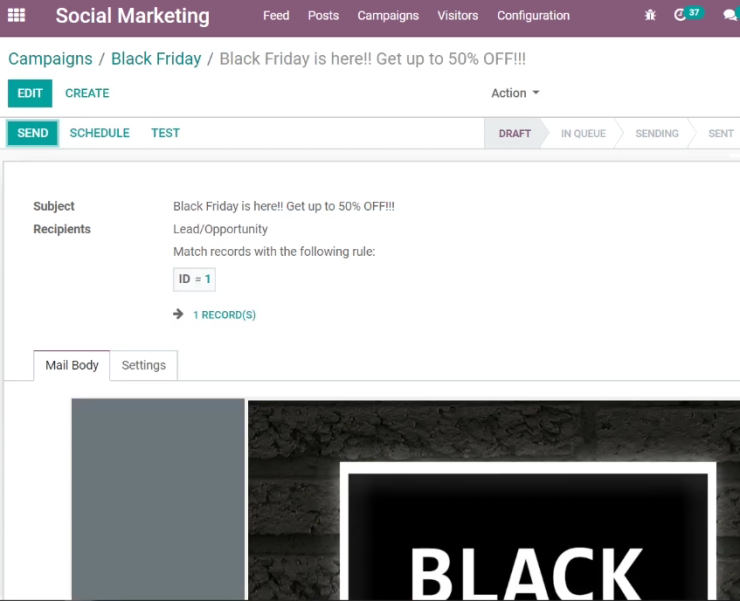This screenshot has width=740, height=601.
Task: Open the conversations chat bubble icon
Action: click(x=731, y=15)
